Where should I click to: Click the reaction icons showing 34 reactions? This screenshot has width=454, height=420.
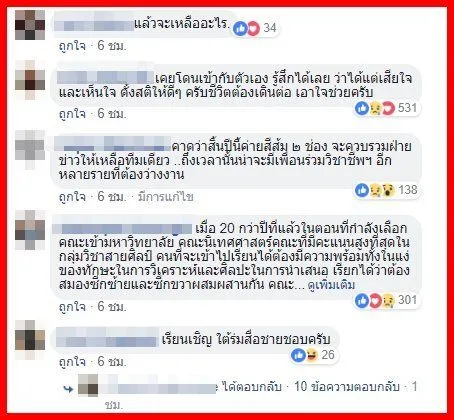pyautogui.click(x=256, y=28)
